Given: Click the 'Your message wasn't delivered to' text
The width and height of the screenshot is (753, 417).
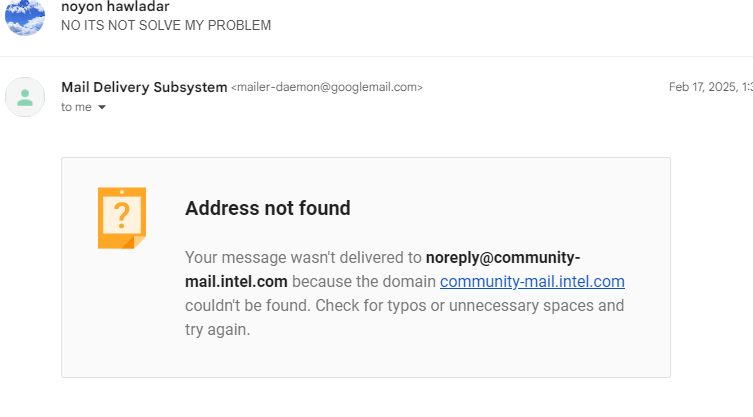Looking at the screenshot, I should (304, 257).
